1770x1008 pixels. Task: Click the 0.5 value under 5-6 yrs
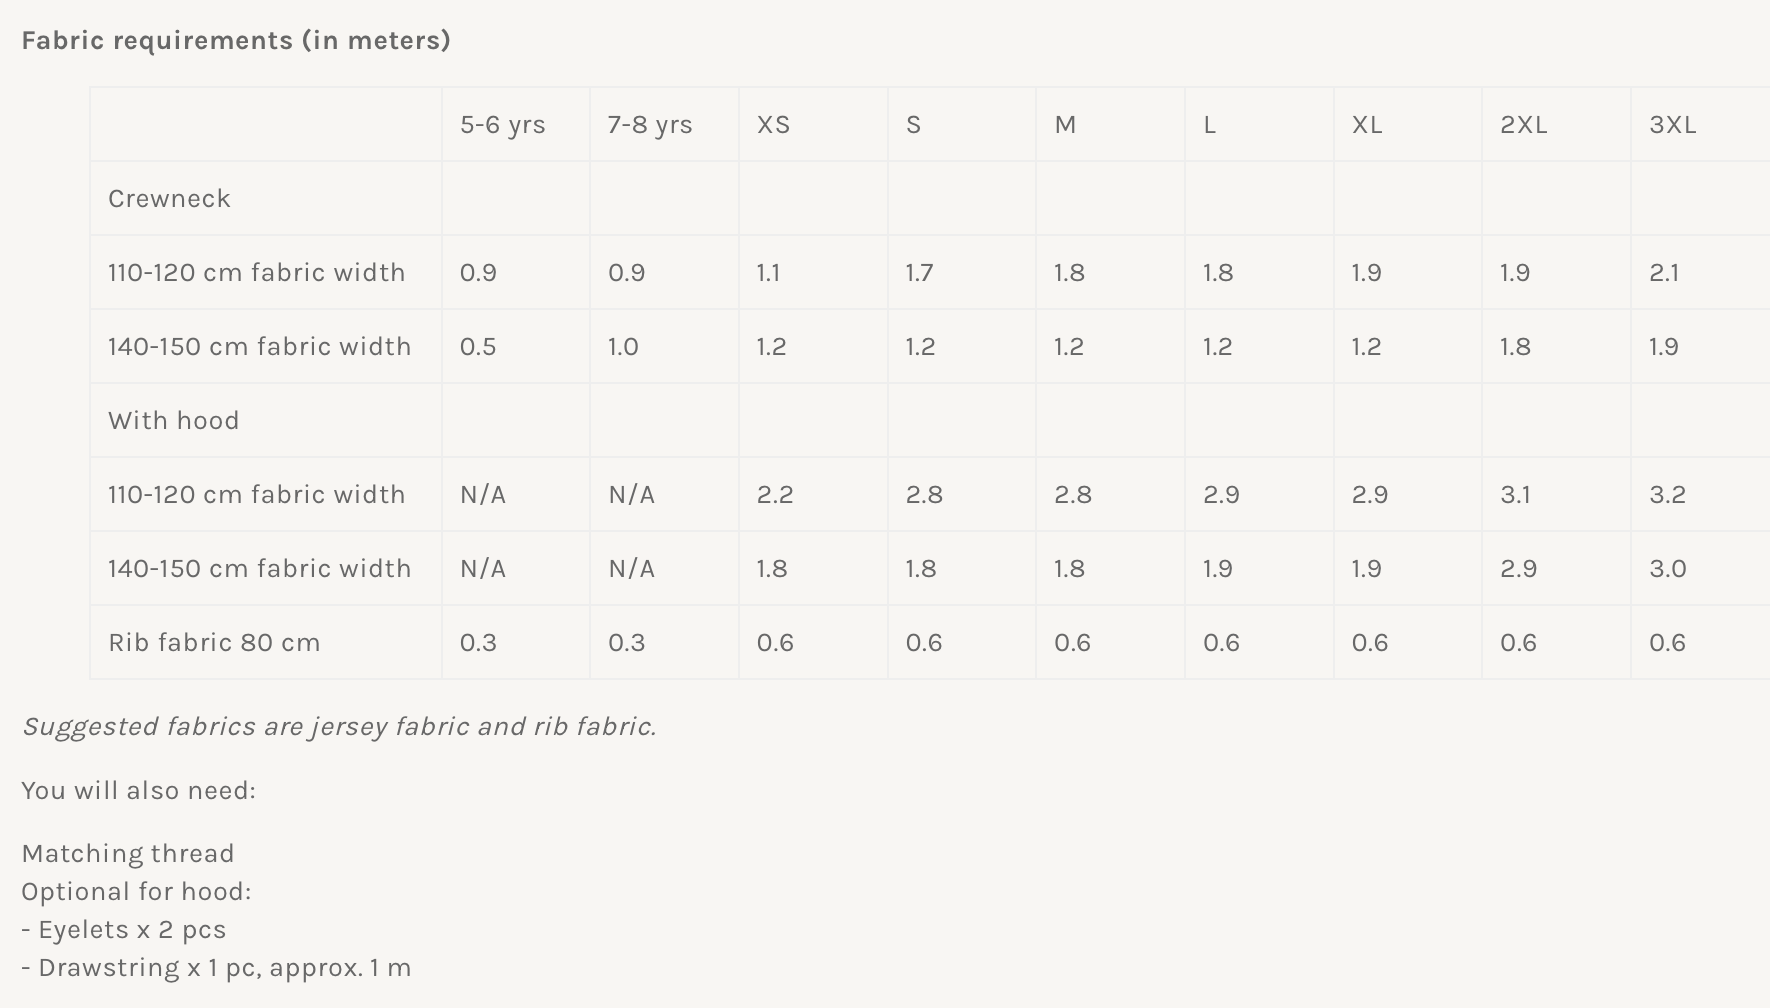click(478, 347)
